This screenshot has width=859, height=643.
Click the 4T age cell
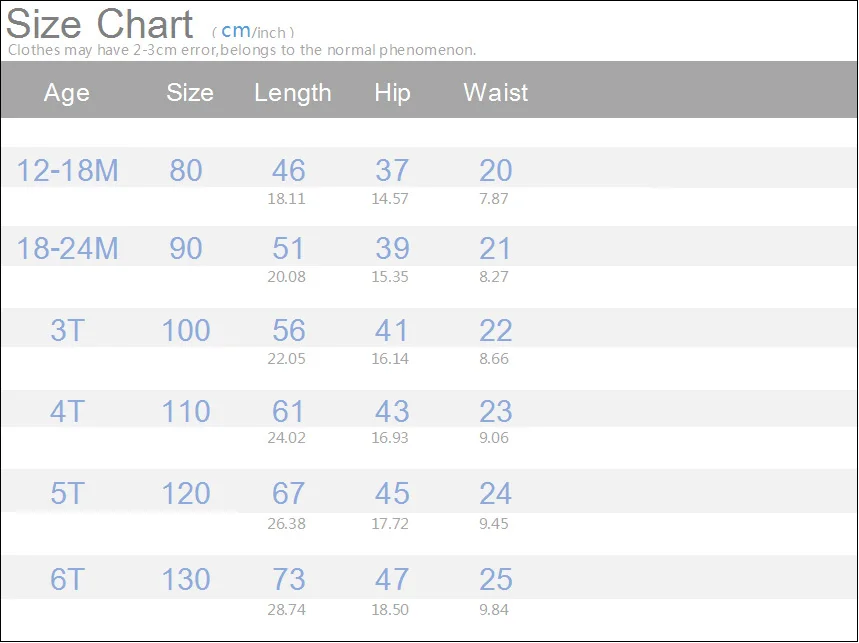(67, 412)
